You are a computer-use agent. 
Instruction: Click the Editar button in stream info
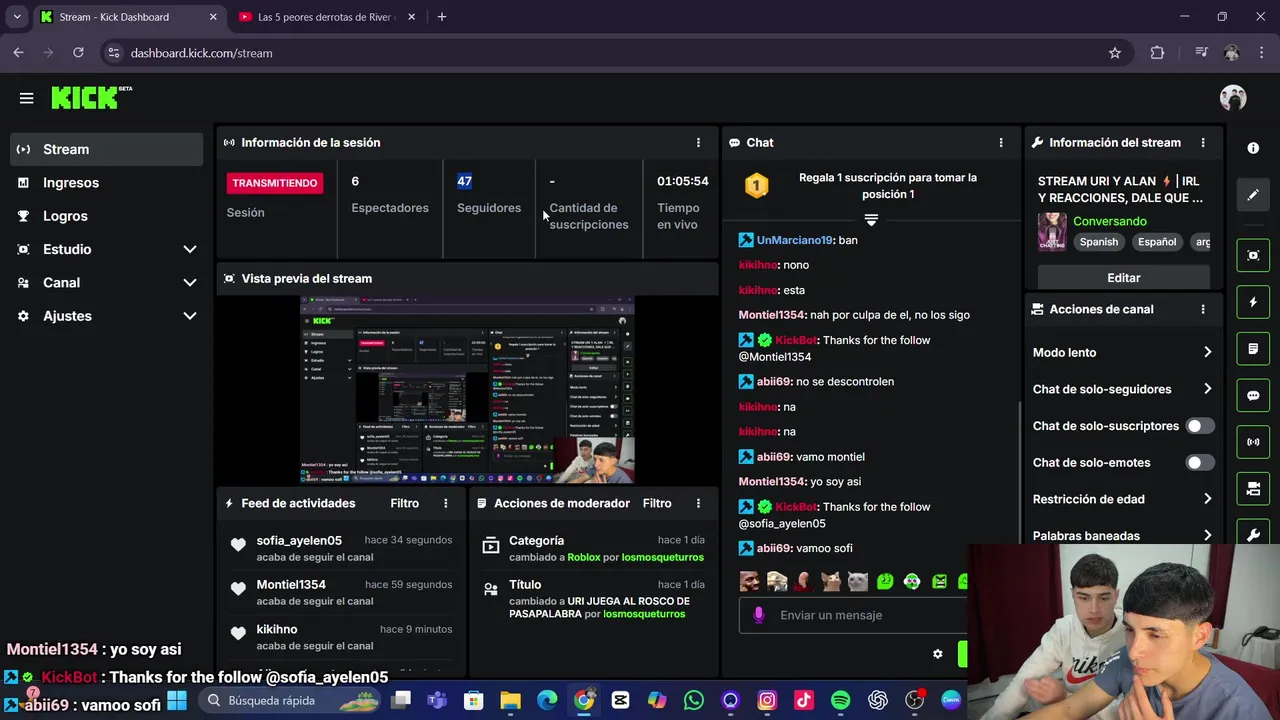pyautogui.click(x=1123, y=278)
